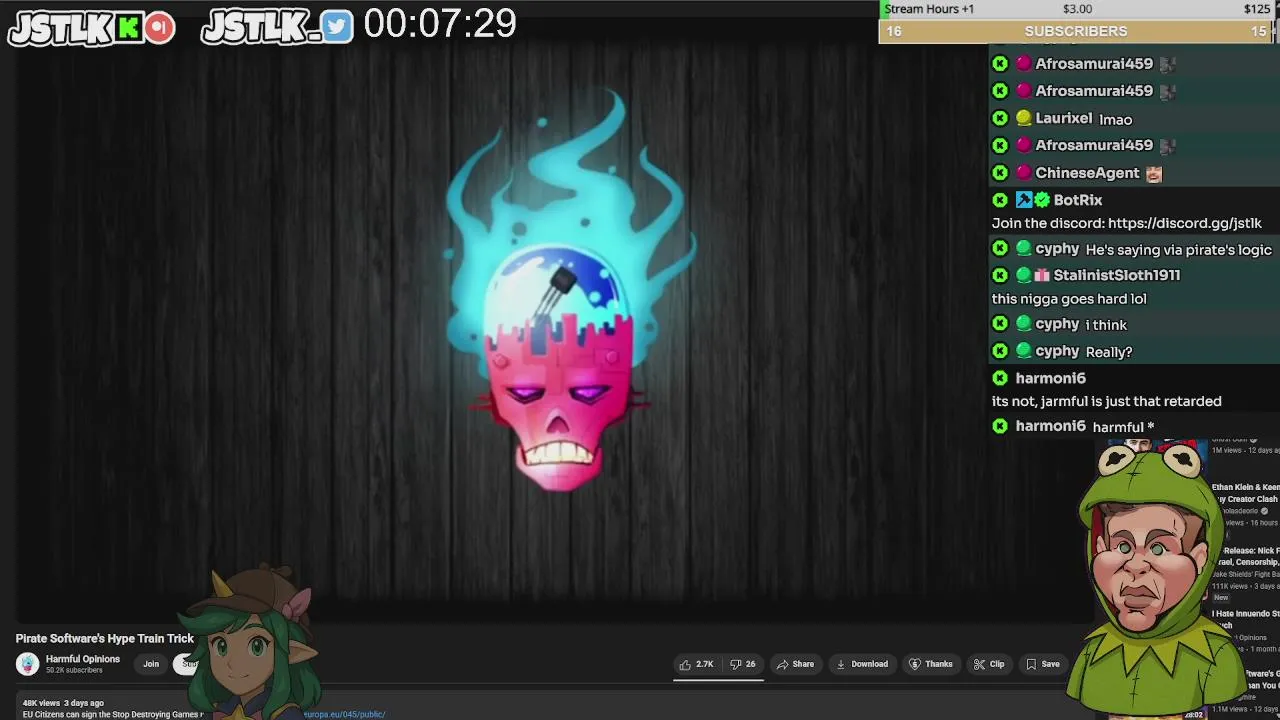
Task: Open ChineseAgent's username in chat
Action: click(1087, 173)
